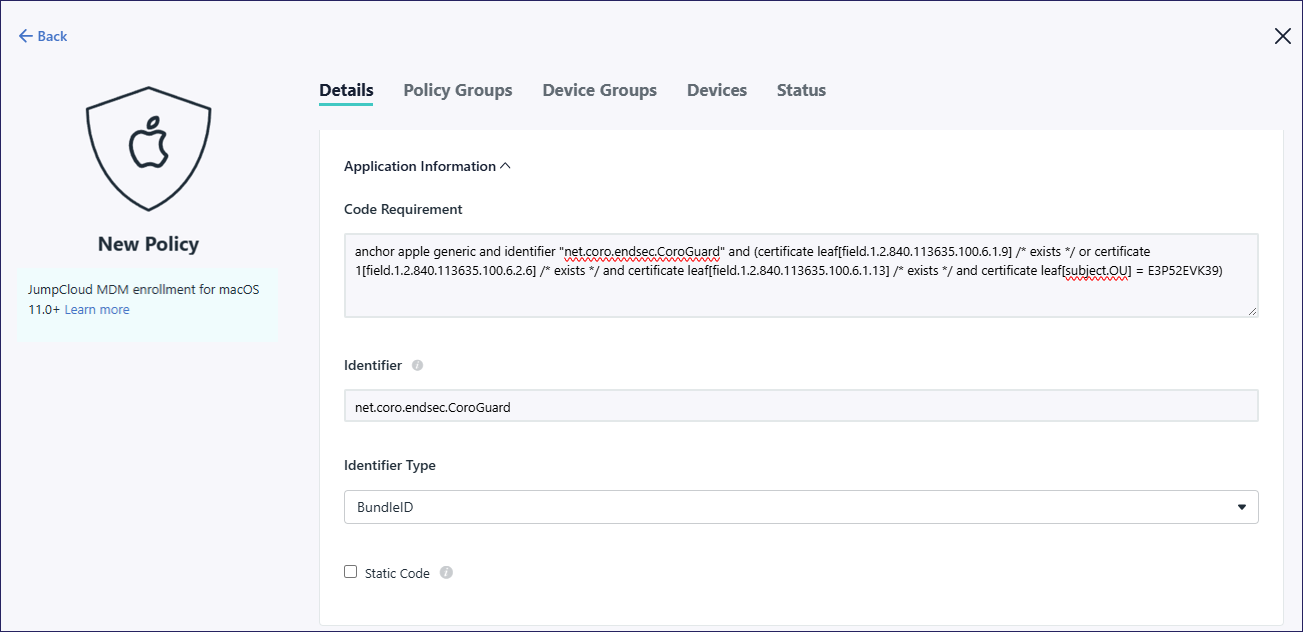This screenshot has width=1303, height=632.
Task: Close the New Policy panel with X
Action: (1282, 36)
